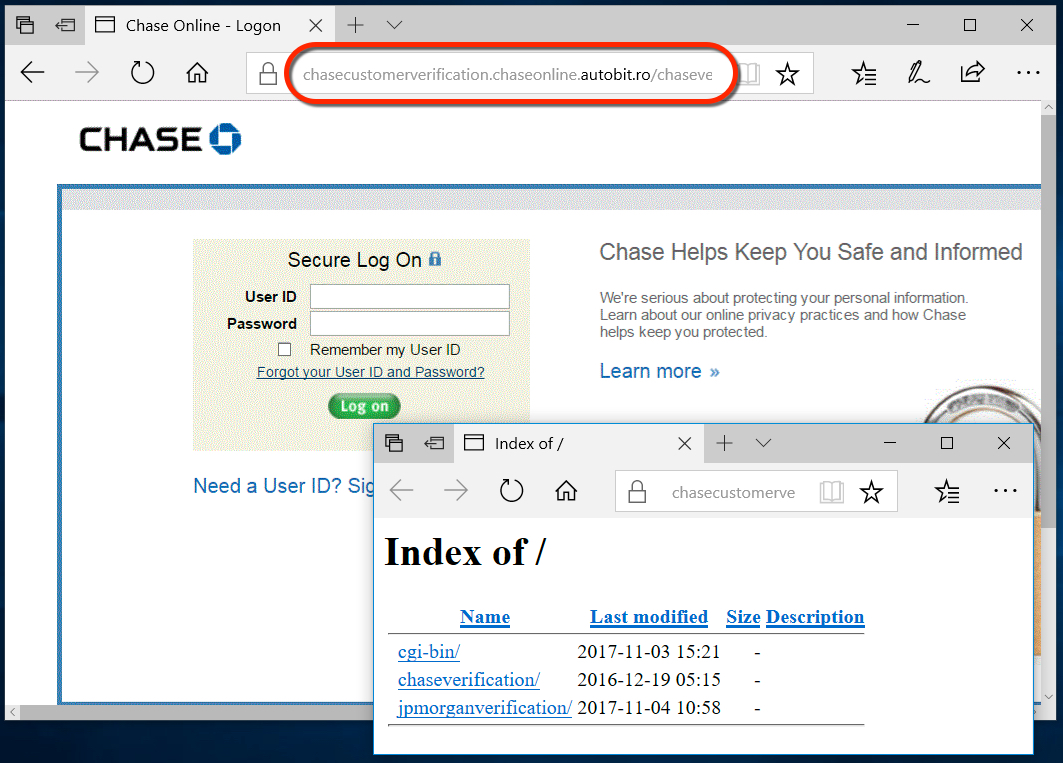
Task: Add Chase page to favorites with star
Action: pos(787,73)
